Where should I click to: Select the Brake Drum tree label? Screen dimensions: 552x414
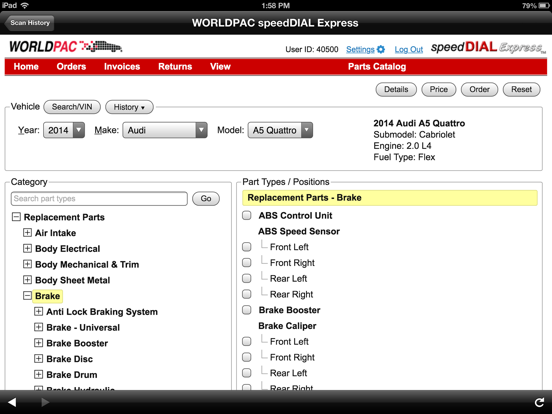[x=72, y=375]
